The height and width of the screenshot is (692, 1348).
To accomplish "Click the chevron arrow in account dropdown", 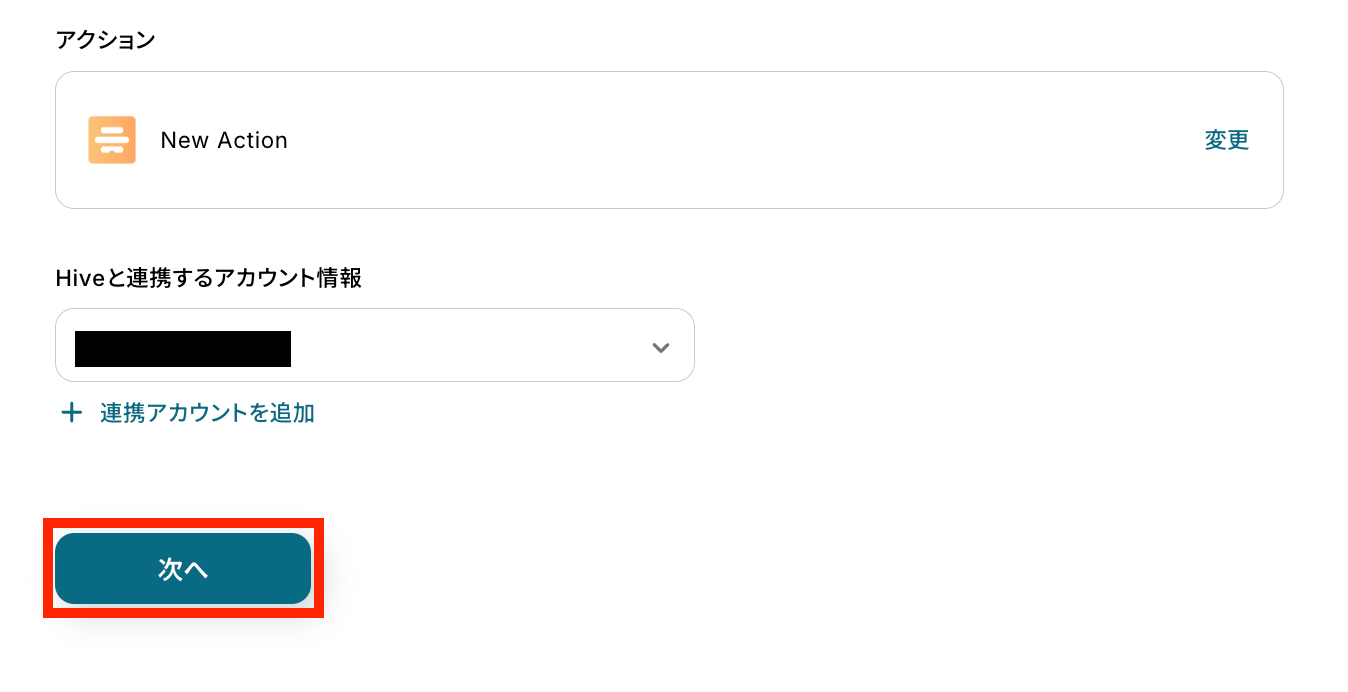I will coord(660,348).
